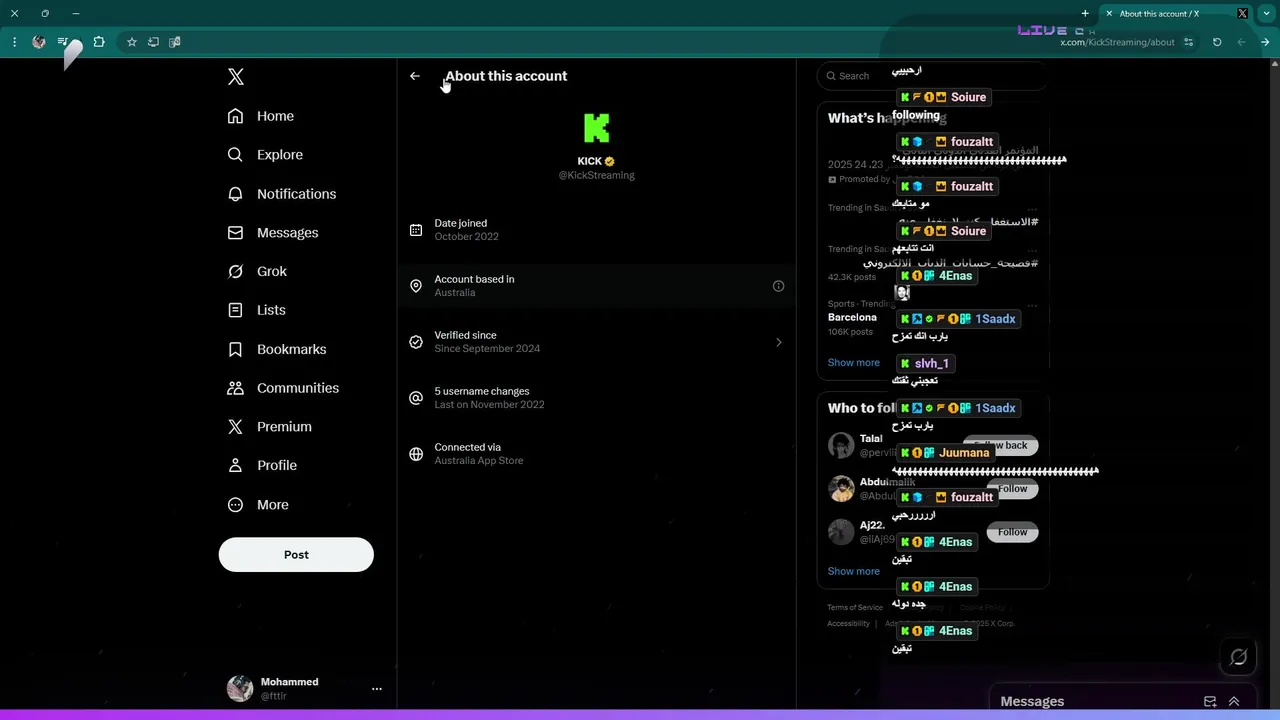Open Communities

tap(283, 388)
